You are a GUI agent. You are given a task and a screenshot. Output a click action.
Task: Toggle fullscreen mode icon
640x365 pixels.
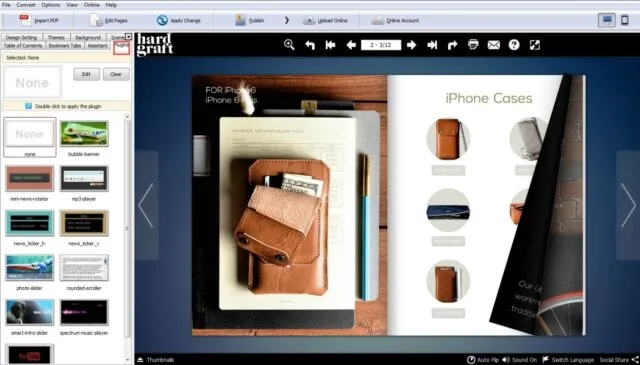535,45
